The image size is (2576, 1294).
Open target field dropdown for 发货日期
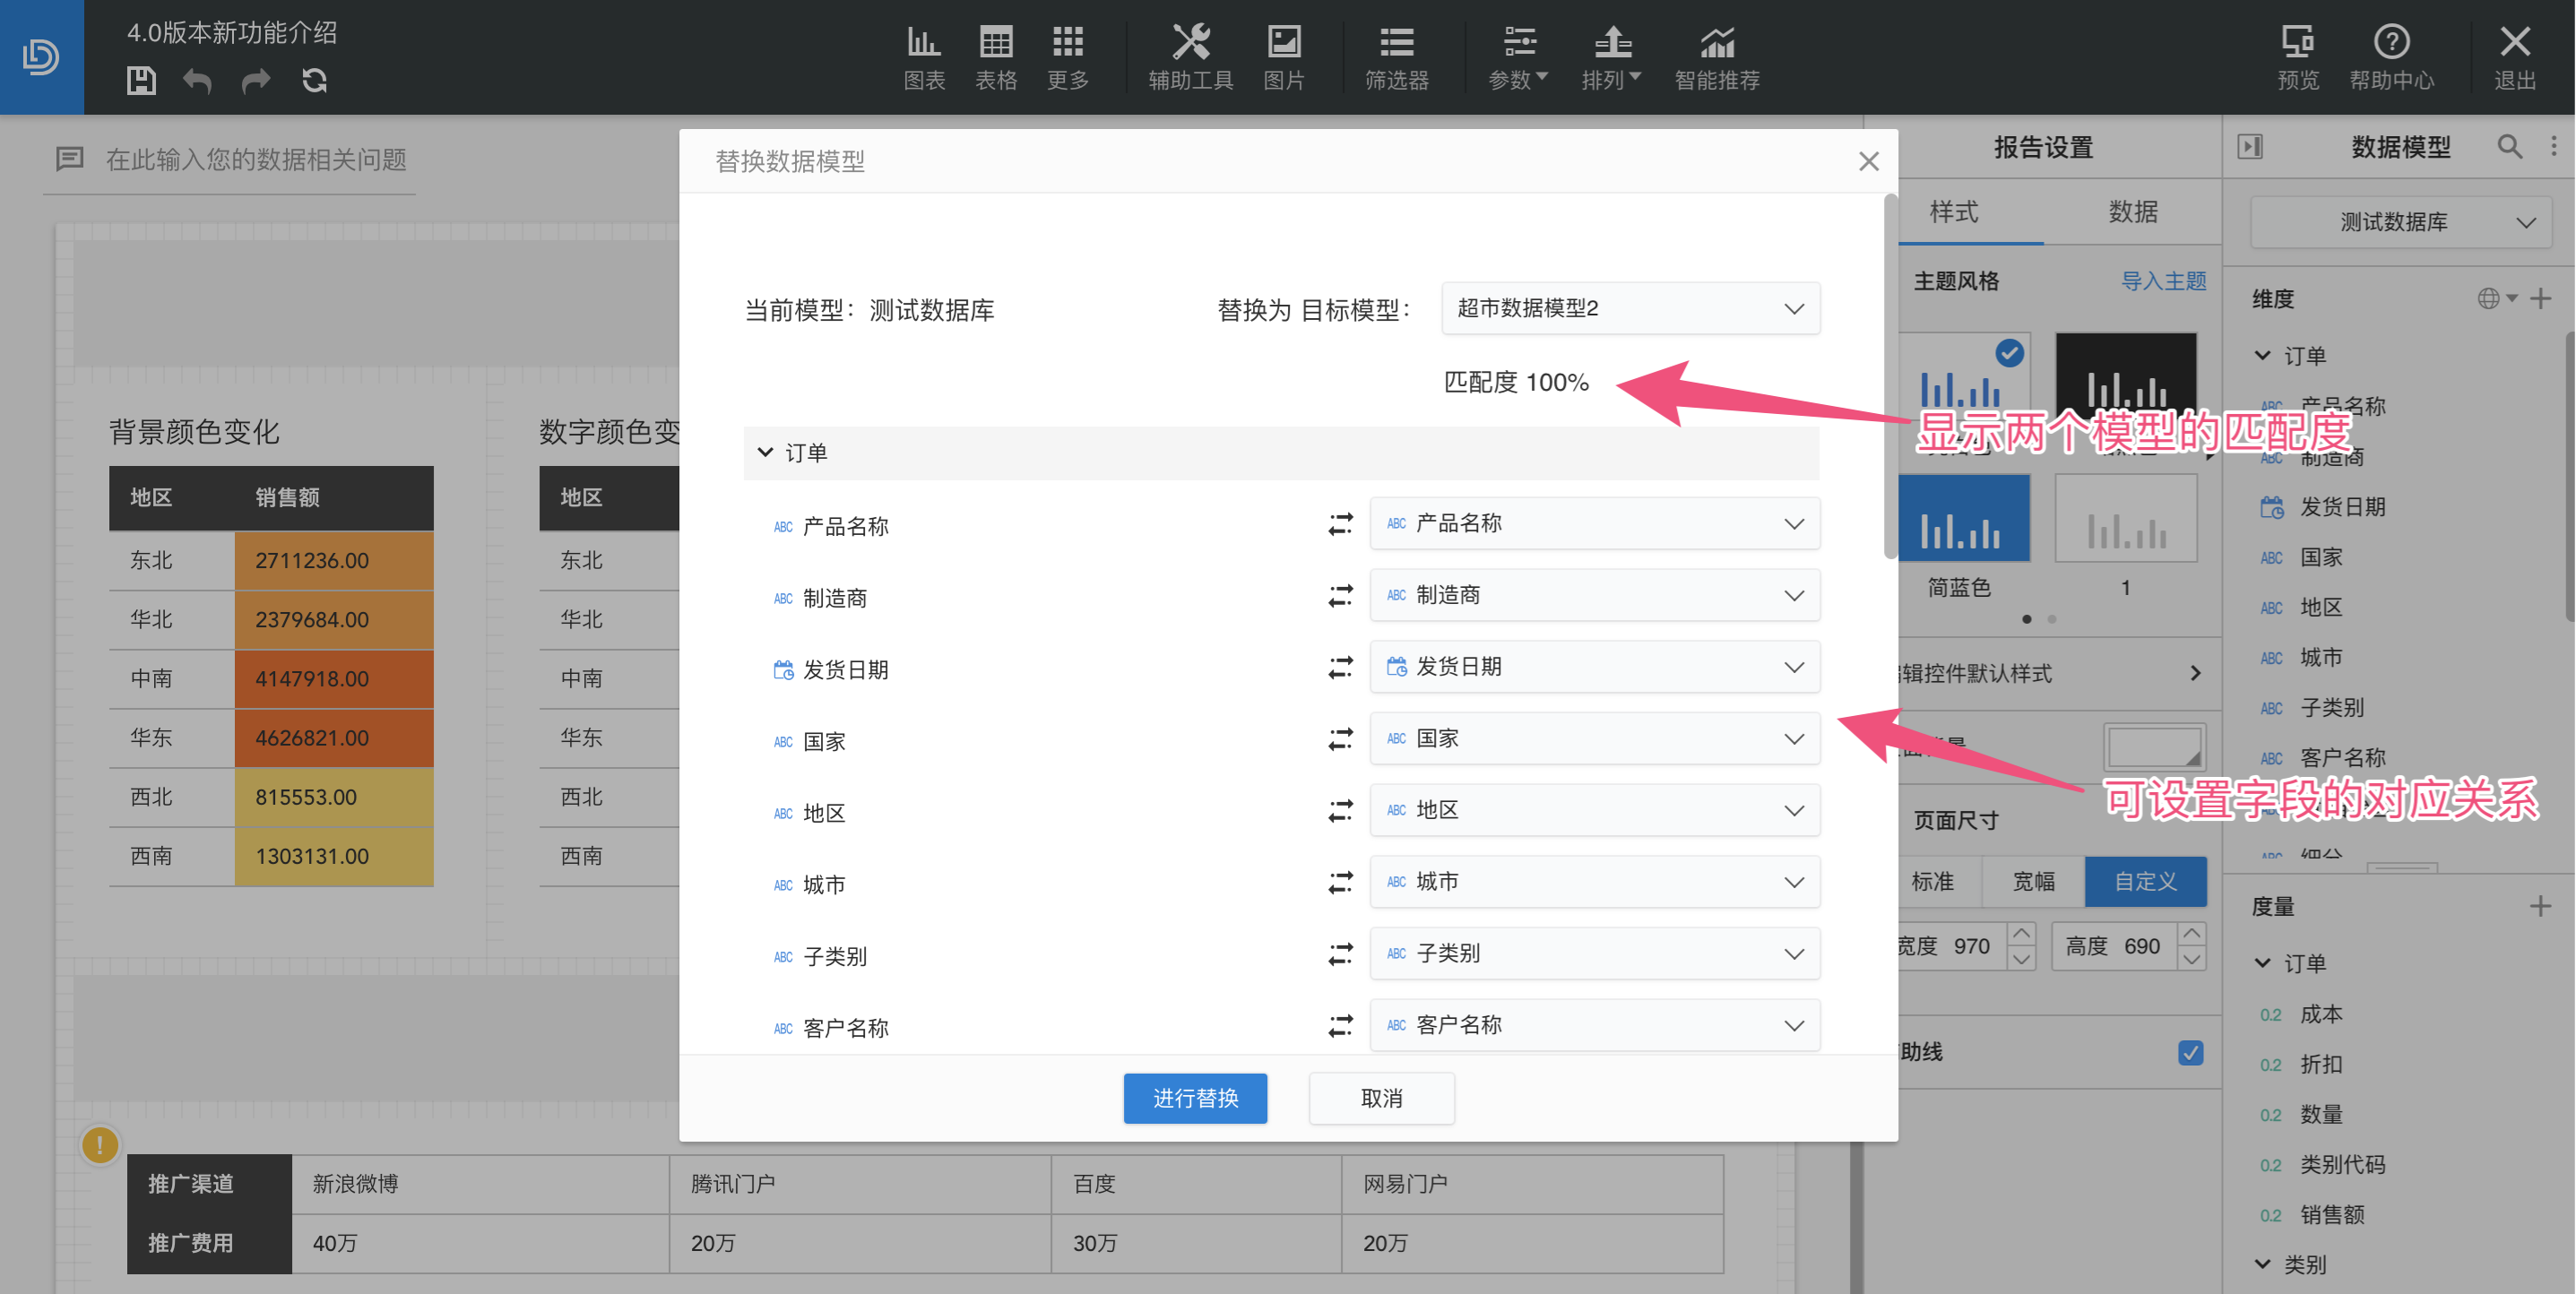1594,667
